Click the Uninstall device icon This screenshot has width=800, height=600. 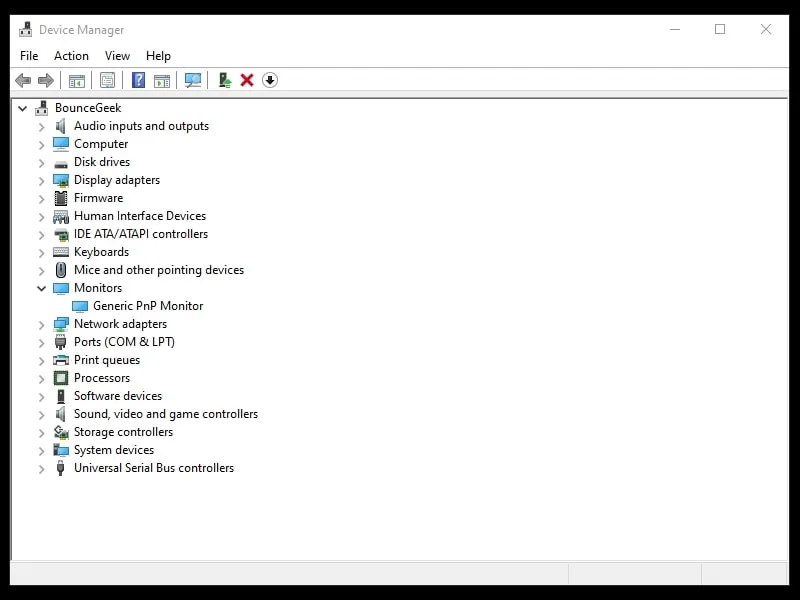(x=246, y=80)
